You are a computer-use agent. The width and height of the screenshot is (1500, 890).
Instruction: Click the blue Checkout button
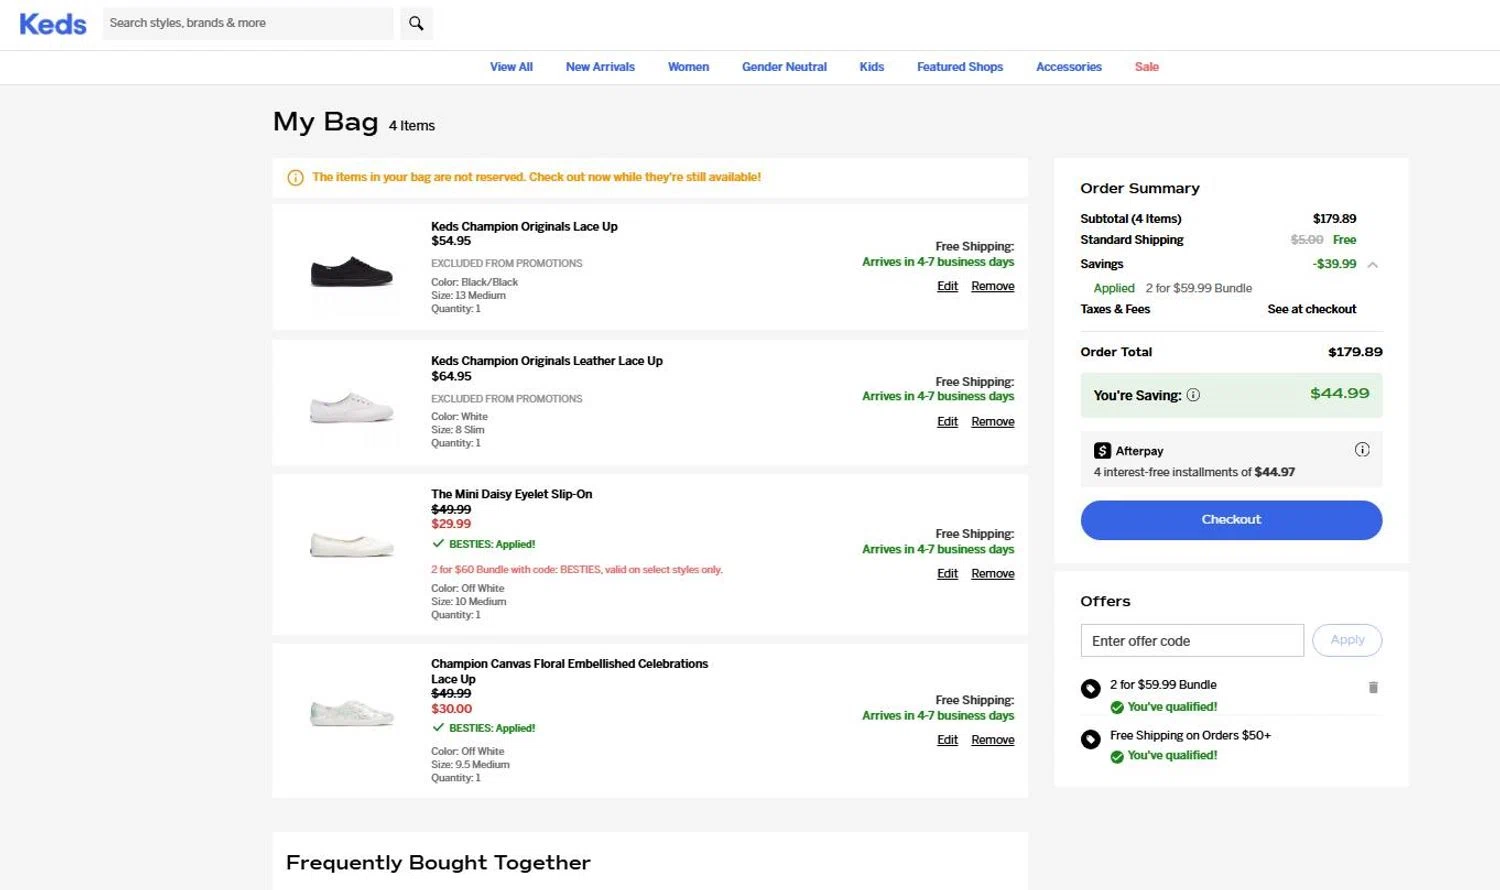(1231, 520)
